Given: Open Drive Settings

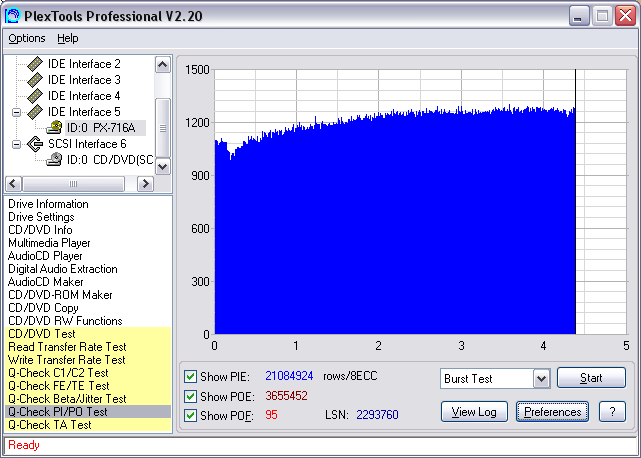Looking at the screenshot, I should tap(41, 217).
